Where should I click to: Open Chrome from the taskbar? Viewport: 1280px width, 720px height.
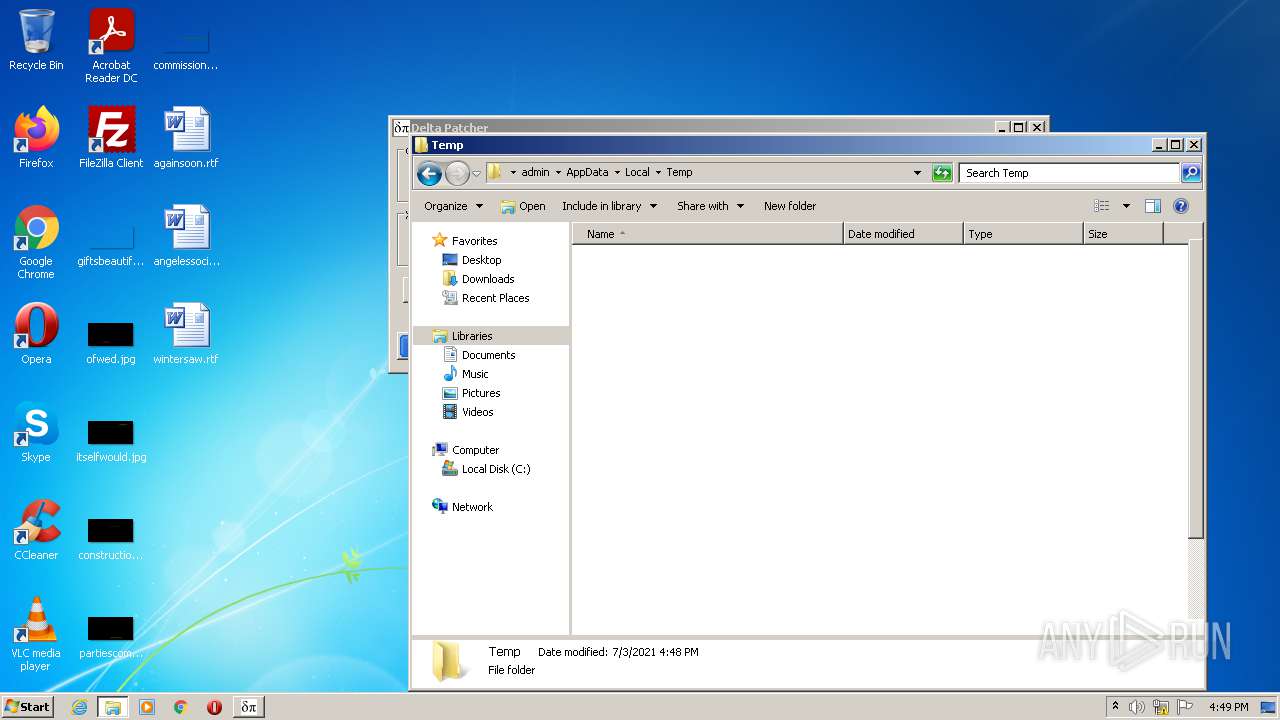(181, 707)
